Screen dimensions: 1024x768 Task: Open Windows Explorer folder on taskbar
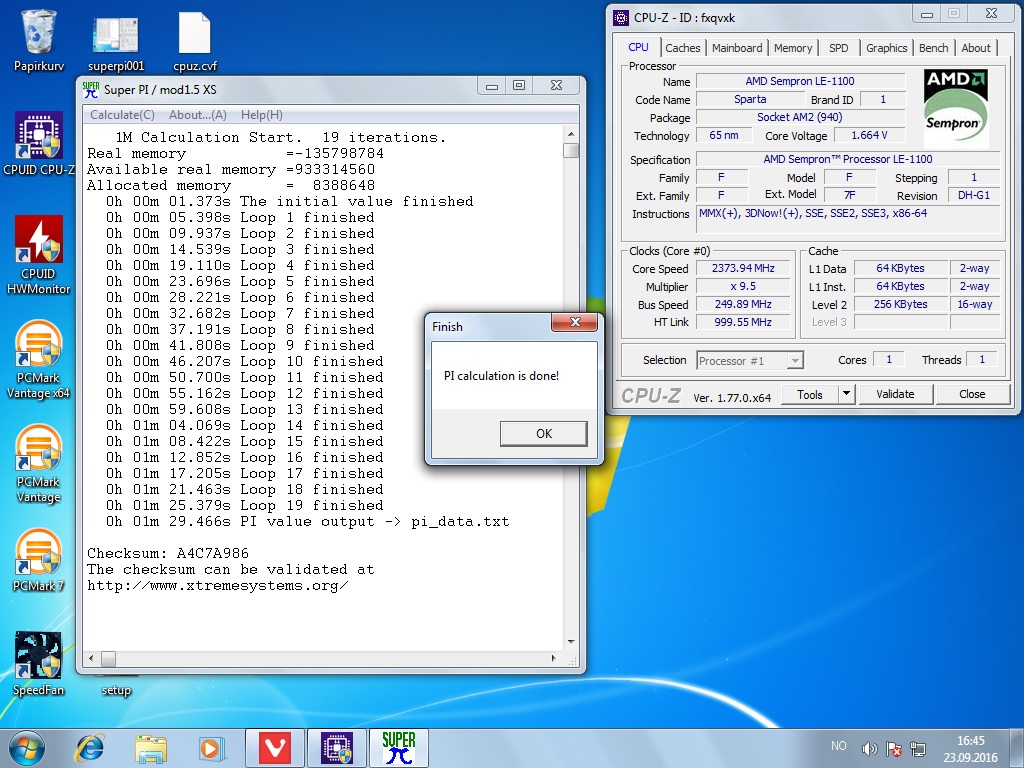[x=151, y=748]
